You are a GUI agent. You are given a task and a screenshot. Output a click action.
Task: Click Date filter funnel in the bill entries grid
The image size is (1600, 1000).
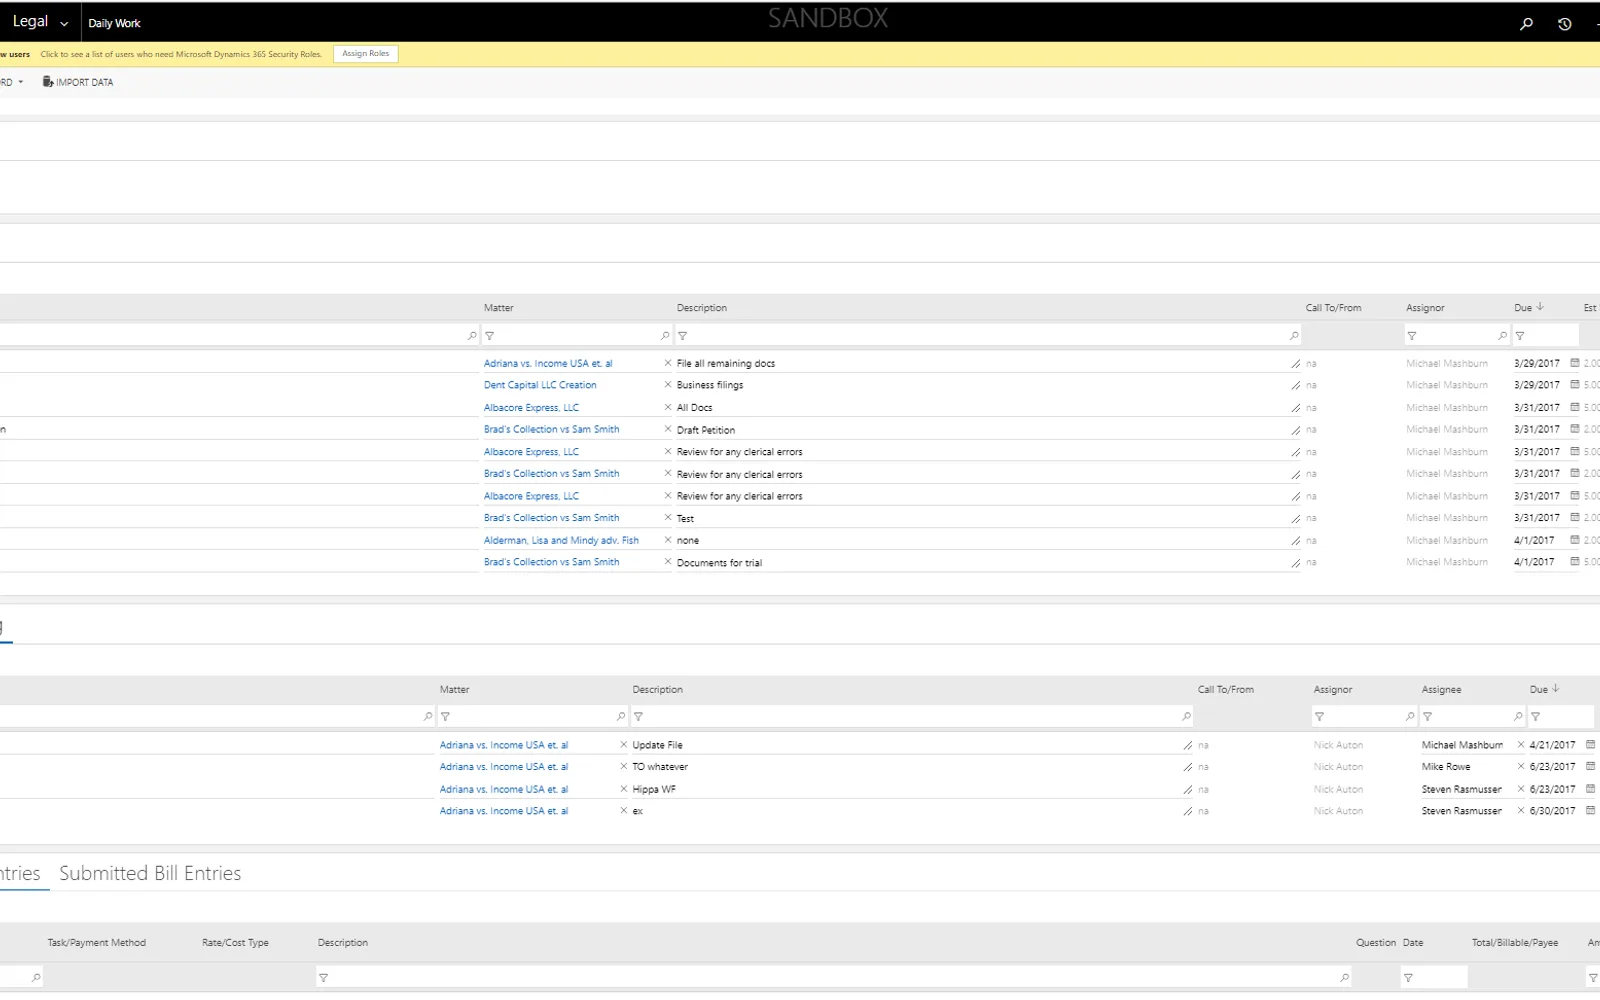[x=1408, y=978]
